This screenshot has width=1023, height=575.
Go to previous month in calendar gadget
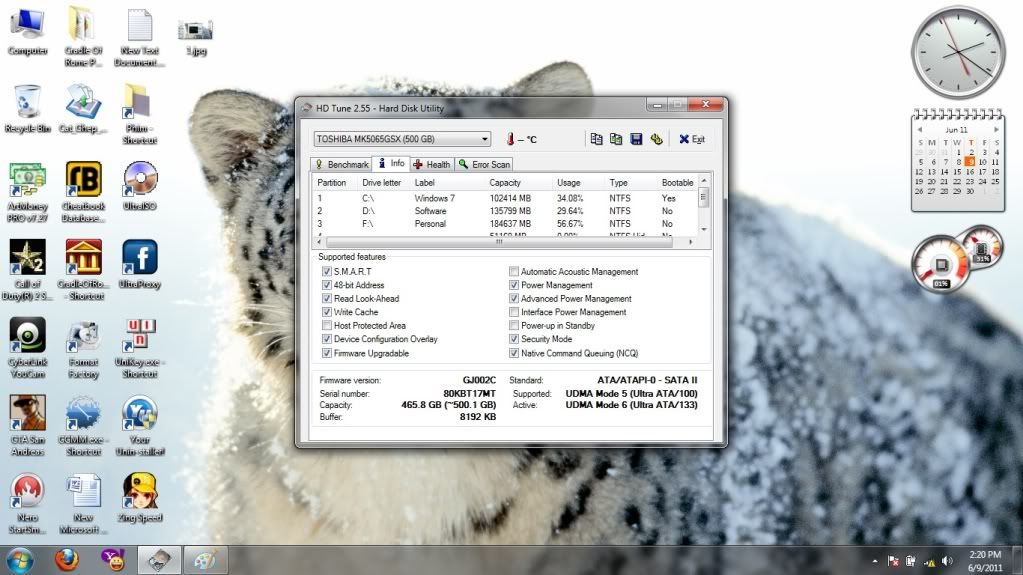[919, 129]
